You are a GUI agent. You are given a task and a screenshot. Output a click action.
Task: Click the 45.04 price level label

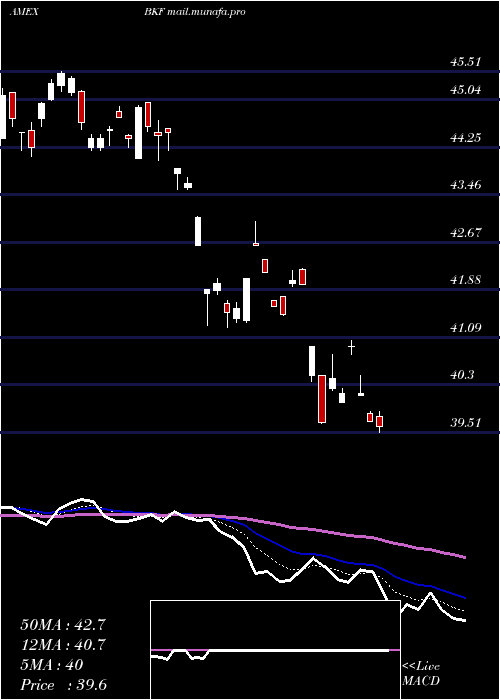coord(466,90)
